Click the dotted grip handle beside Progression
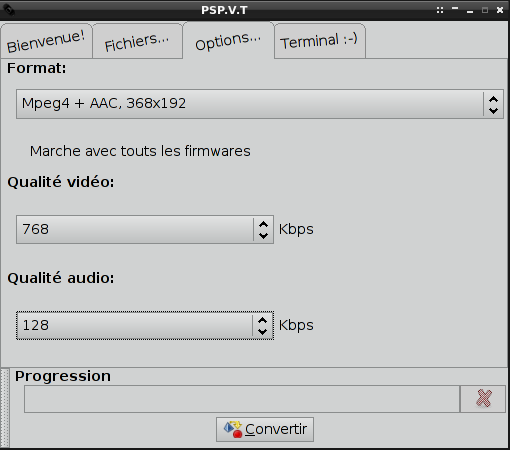The height and width of the screenshot is (450, 510). click(x=5, y=408)
